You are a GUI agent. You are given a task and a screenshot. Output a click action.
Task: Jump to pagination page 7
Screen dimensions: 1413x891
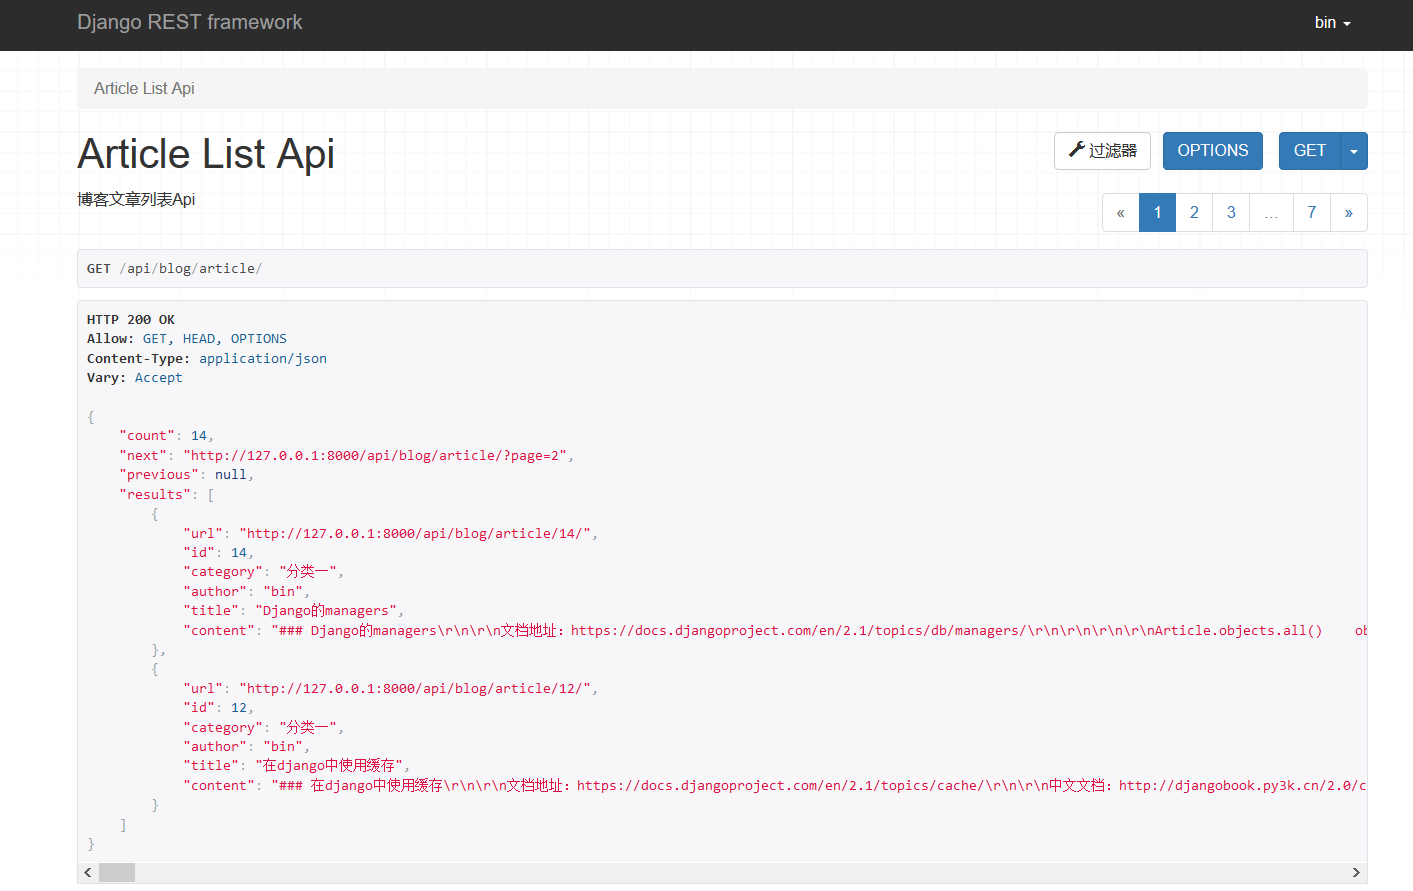pyautogui.click(x=1312, y=212)
